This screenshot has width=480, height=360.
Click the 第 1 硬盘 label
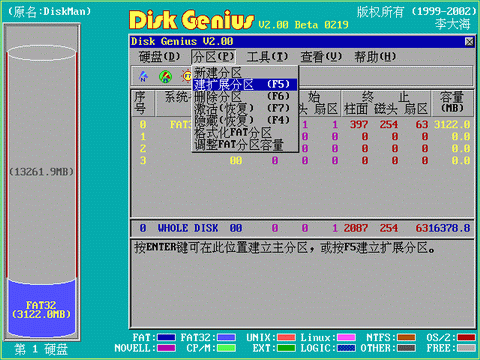41,349
